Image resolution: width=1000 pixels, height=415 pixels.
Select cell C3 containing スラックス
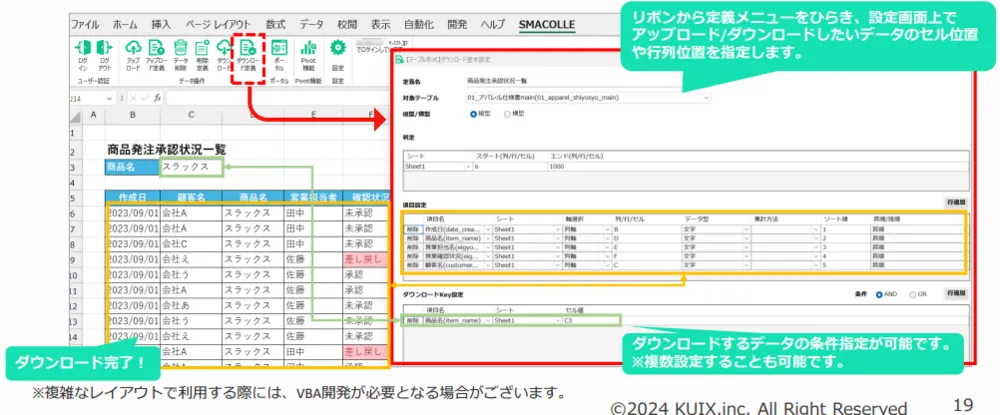click(x=191, y=167)
